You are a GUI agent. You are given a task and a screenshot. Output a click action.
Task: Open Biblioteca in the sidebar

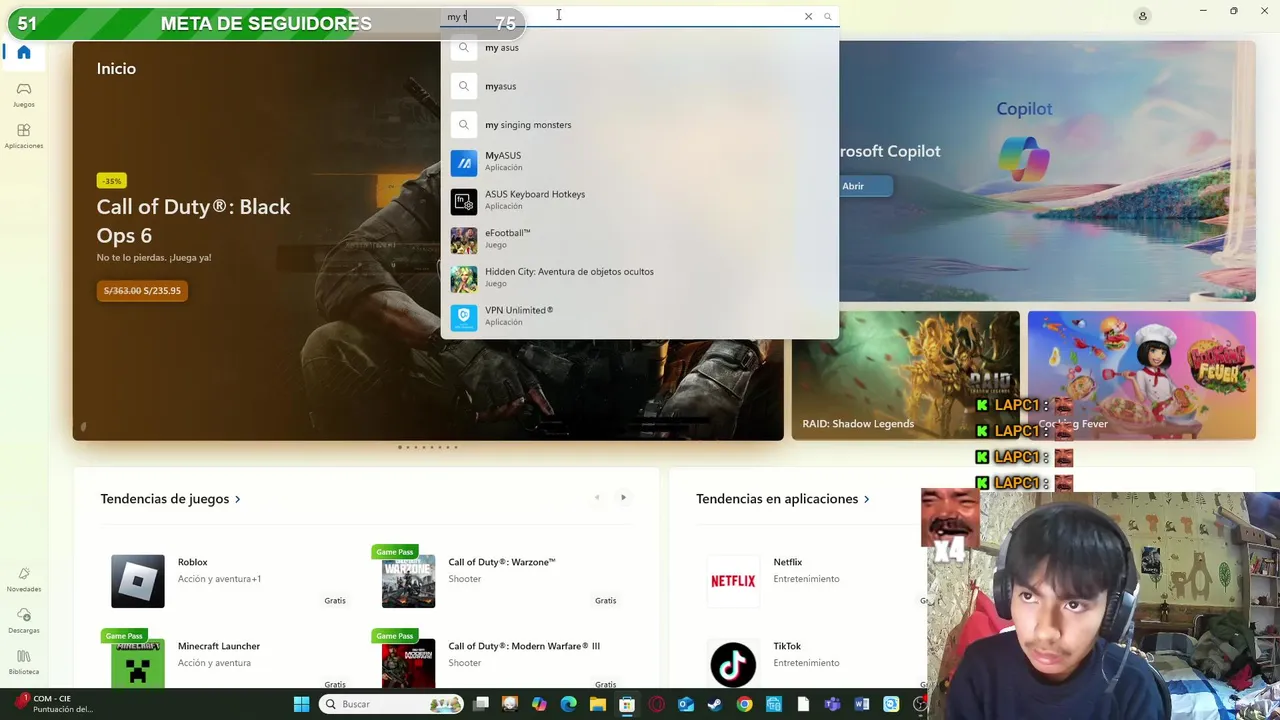pyautogui.click(x=24, y=662)
